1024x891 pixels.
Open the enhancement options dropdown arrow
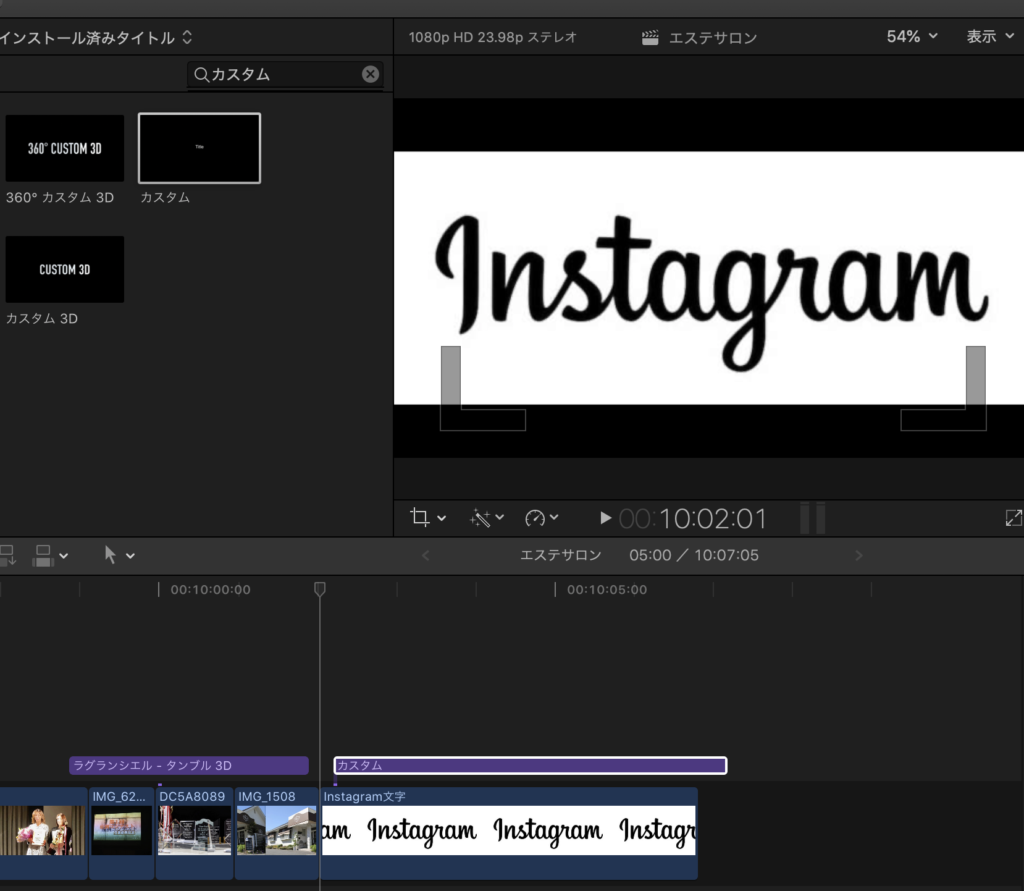[x=500, y=517]
